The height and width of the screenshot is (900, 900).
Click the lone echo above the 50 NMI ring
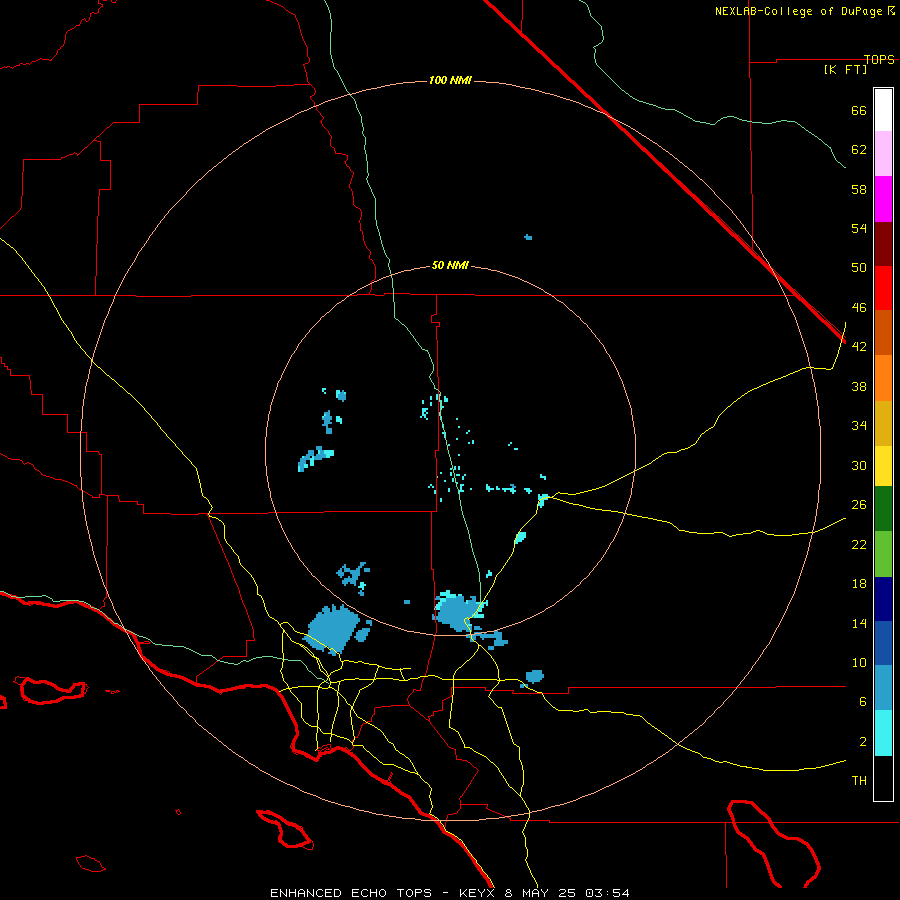point(528,237)
